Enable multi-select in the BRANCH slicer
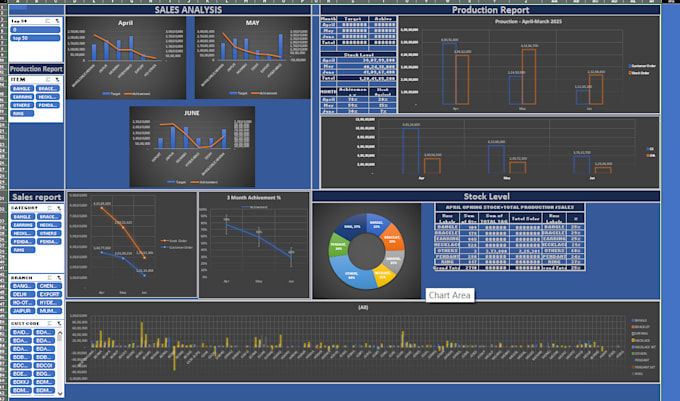The width and height of the screenshot is (680, 401). [49, 278]
